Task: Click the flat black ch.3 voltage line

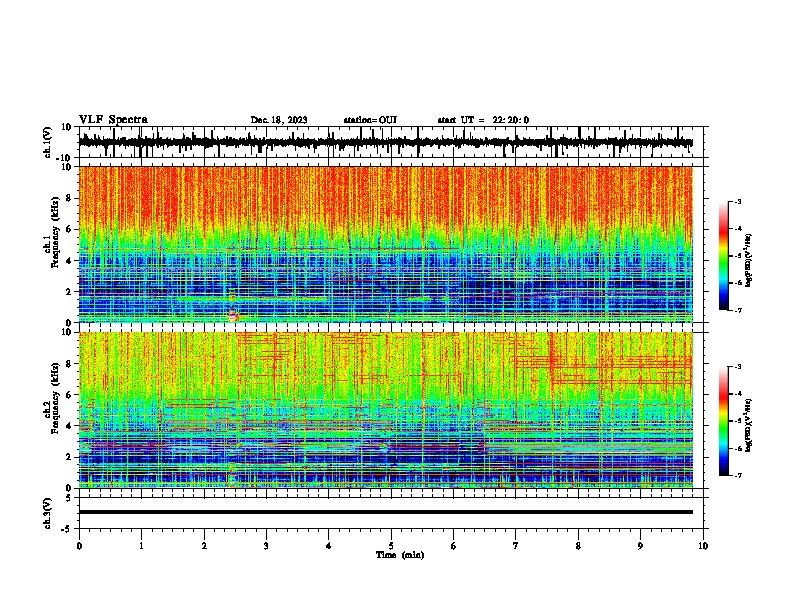Action: [x=385, y=512]
